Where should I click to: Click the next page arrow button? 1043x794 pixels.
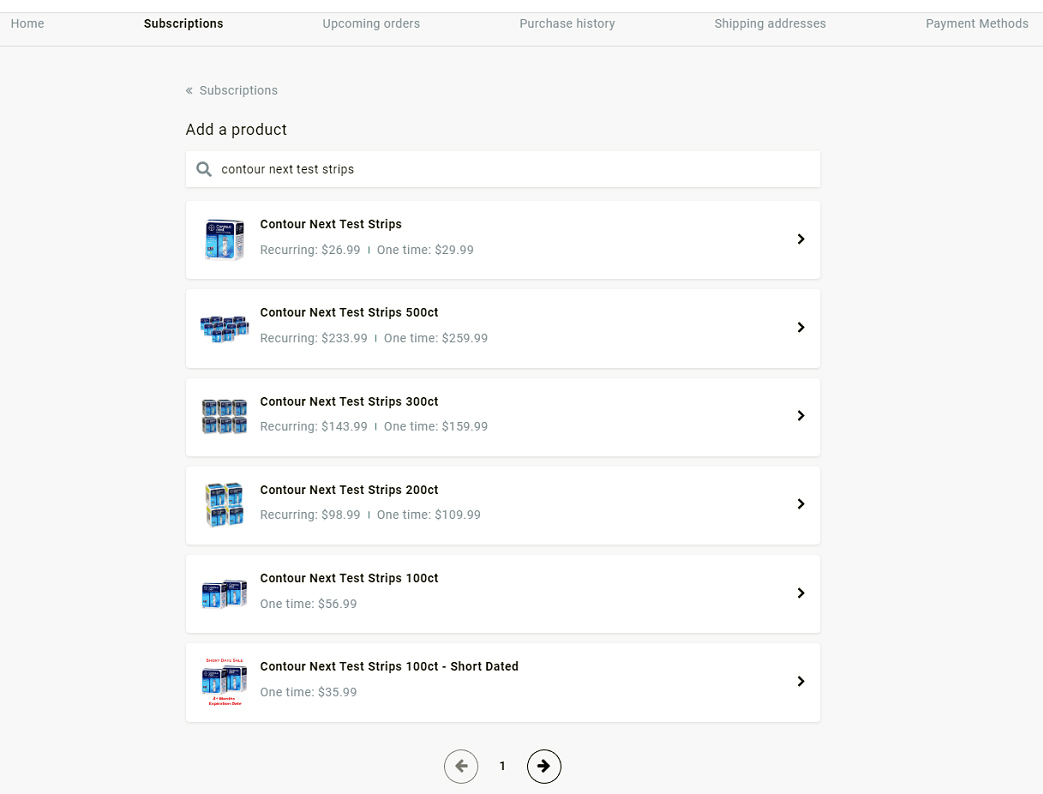(544, 766)
